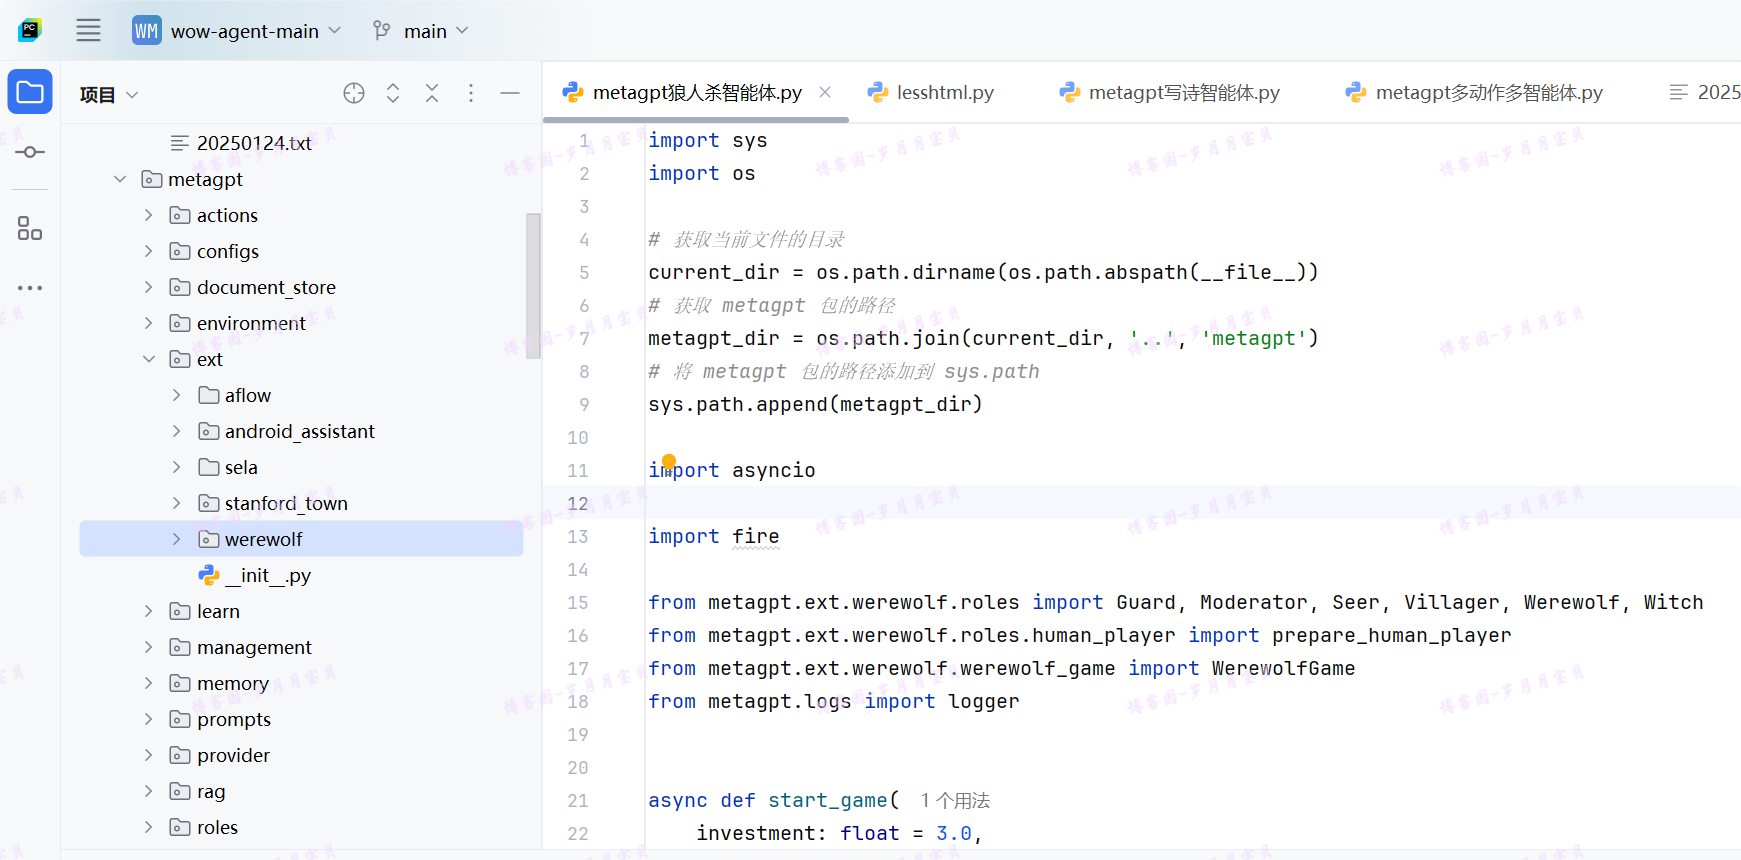Screen dimensions: 1741x860
Task: Click 'prepare_human_player' import on line 16
Action: tap(1391, 635)
